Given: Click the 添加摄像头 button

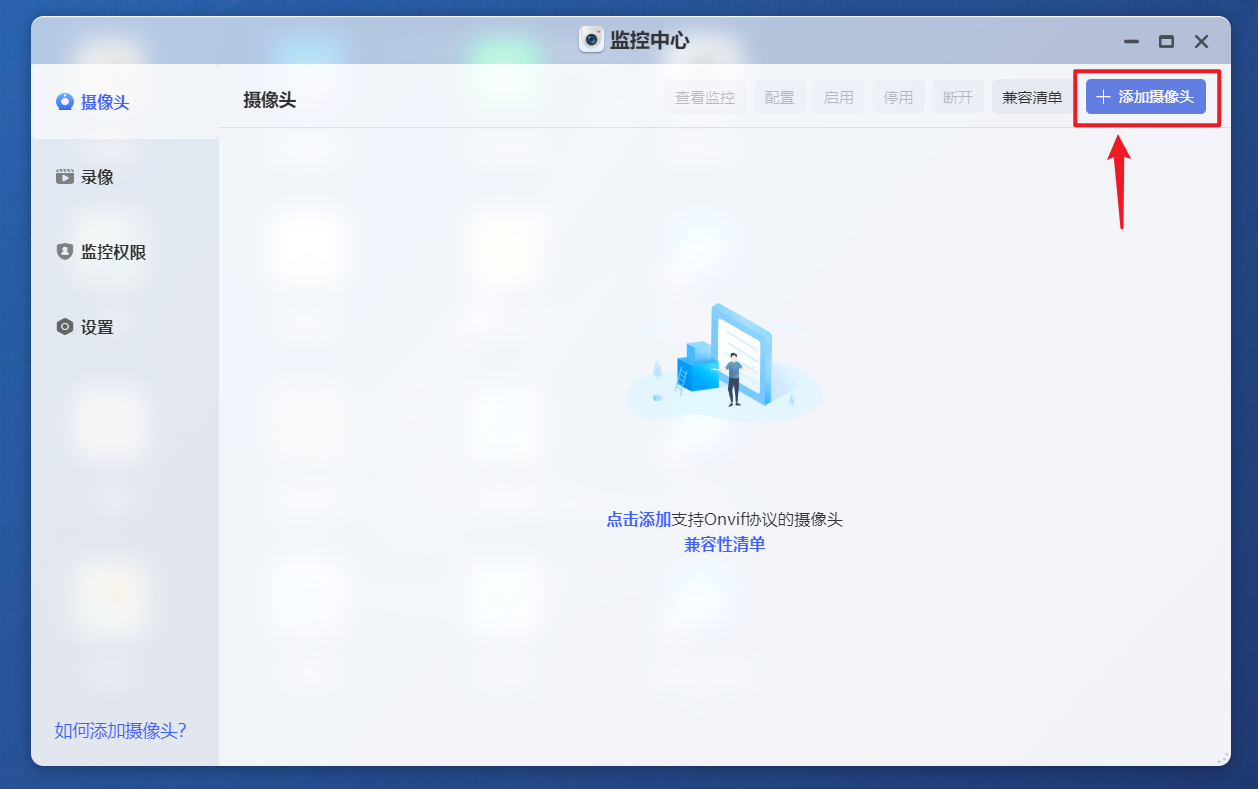Looking at the screenshot, I should pos(1144,96).
